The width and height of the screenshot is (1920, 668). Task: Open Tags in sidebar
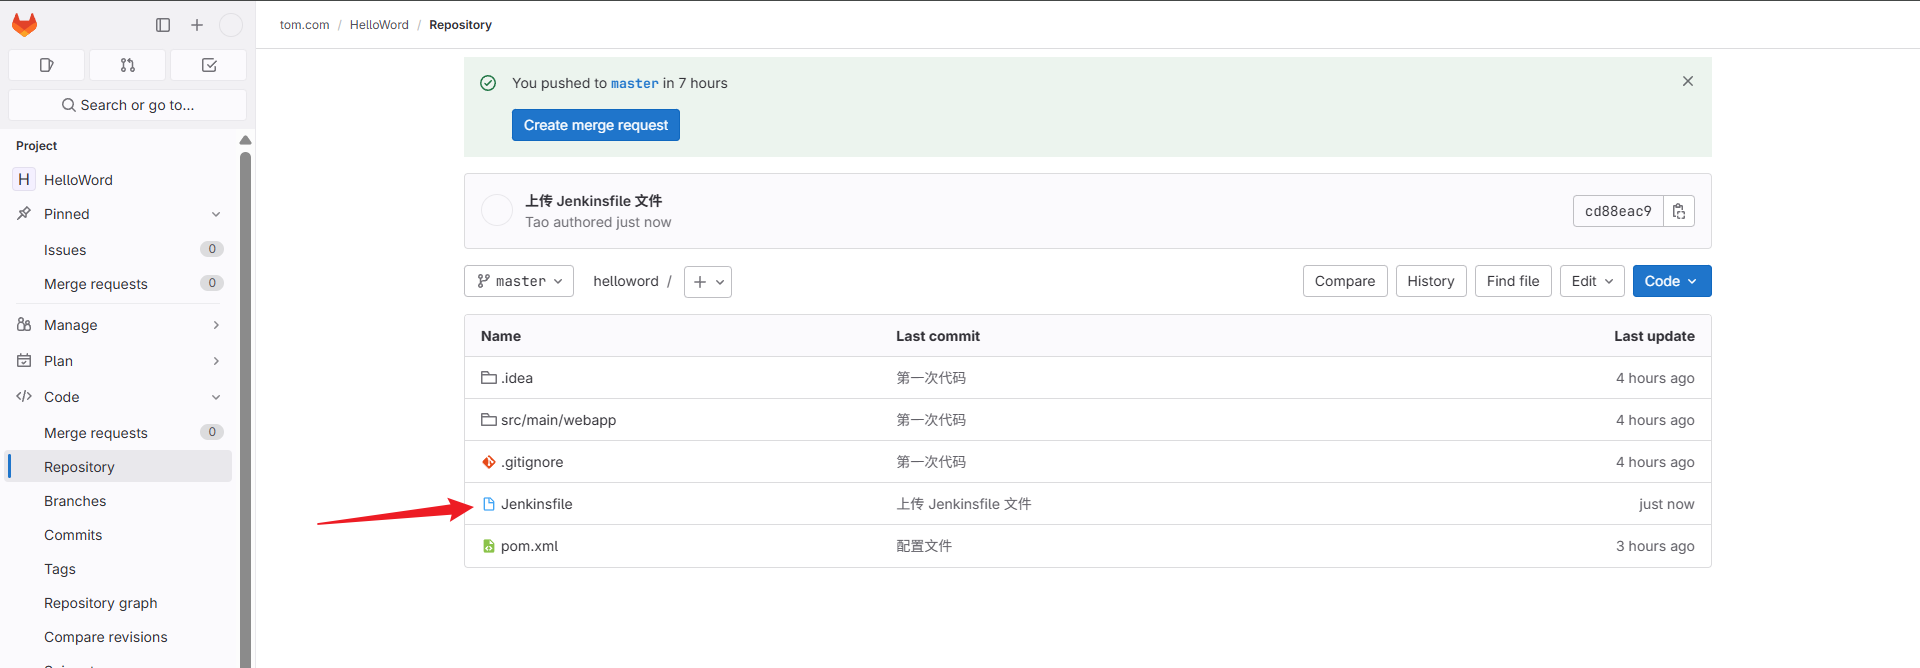(x=120, y=569)
